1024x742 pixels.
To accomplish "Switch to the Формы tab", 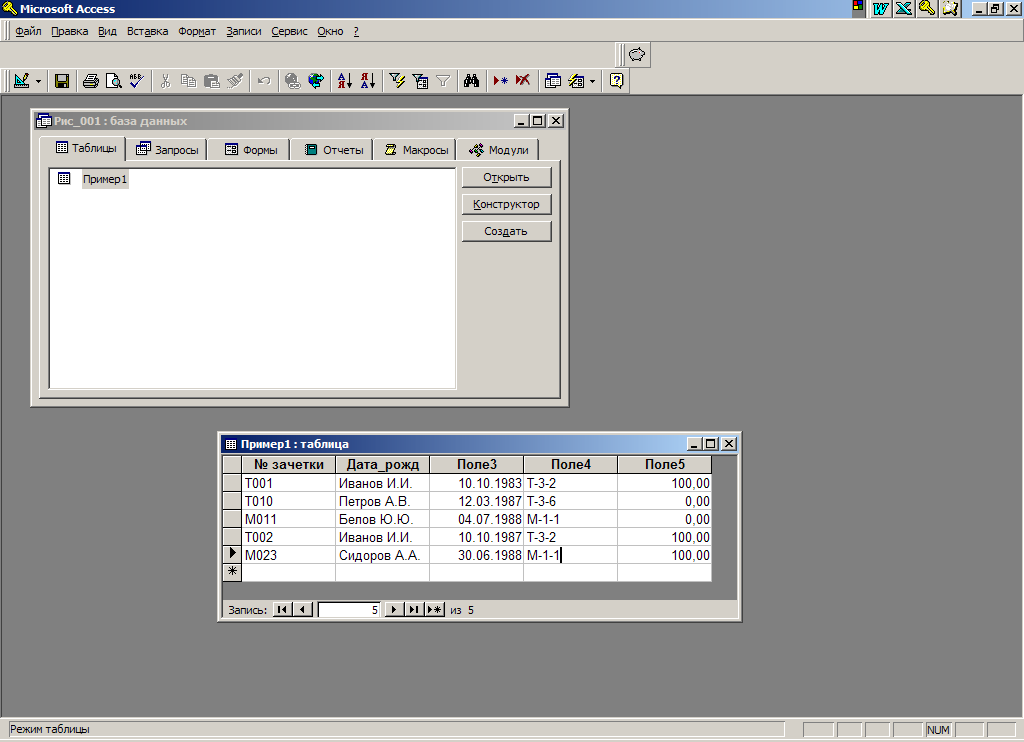I will [251, 150].
